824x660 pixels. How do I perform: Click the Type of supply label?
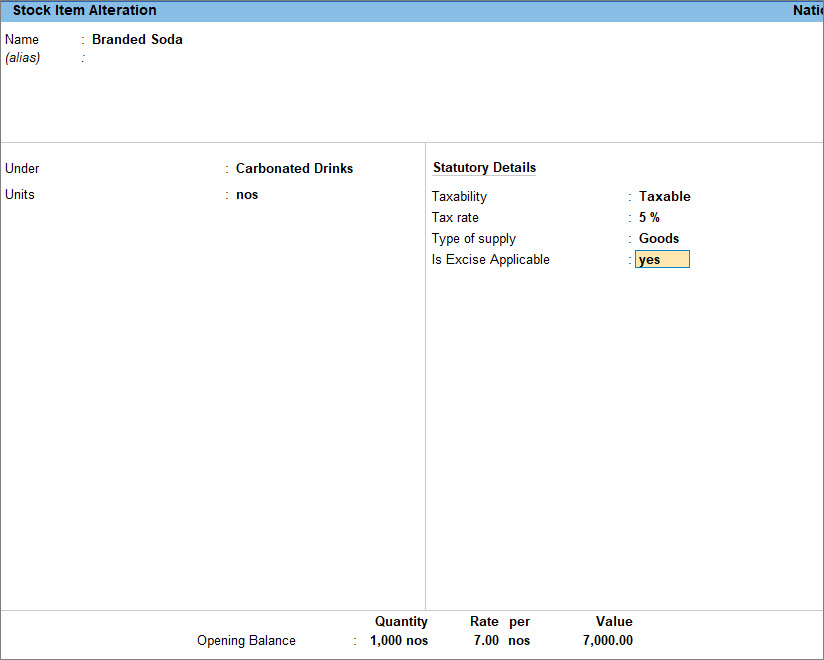[x=473, y=239]
